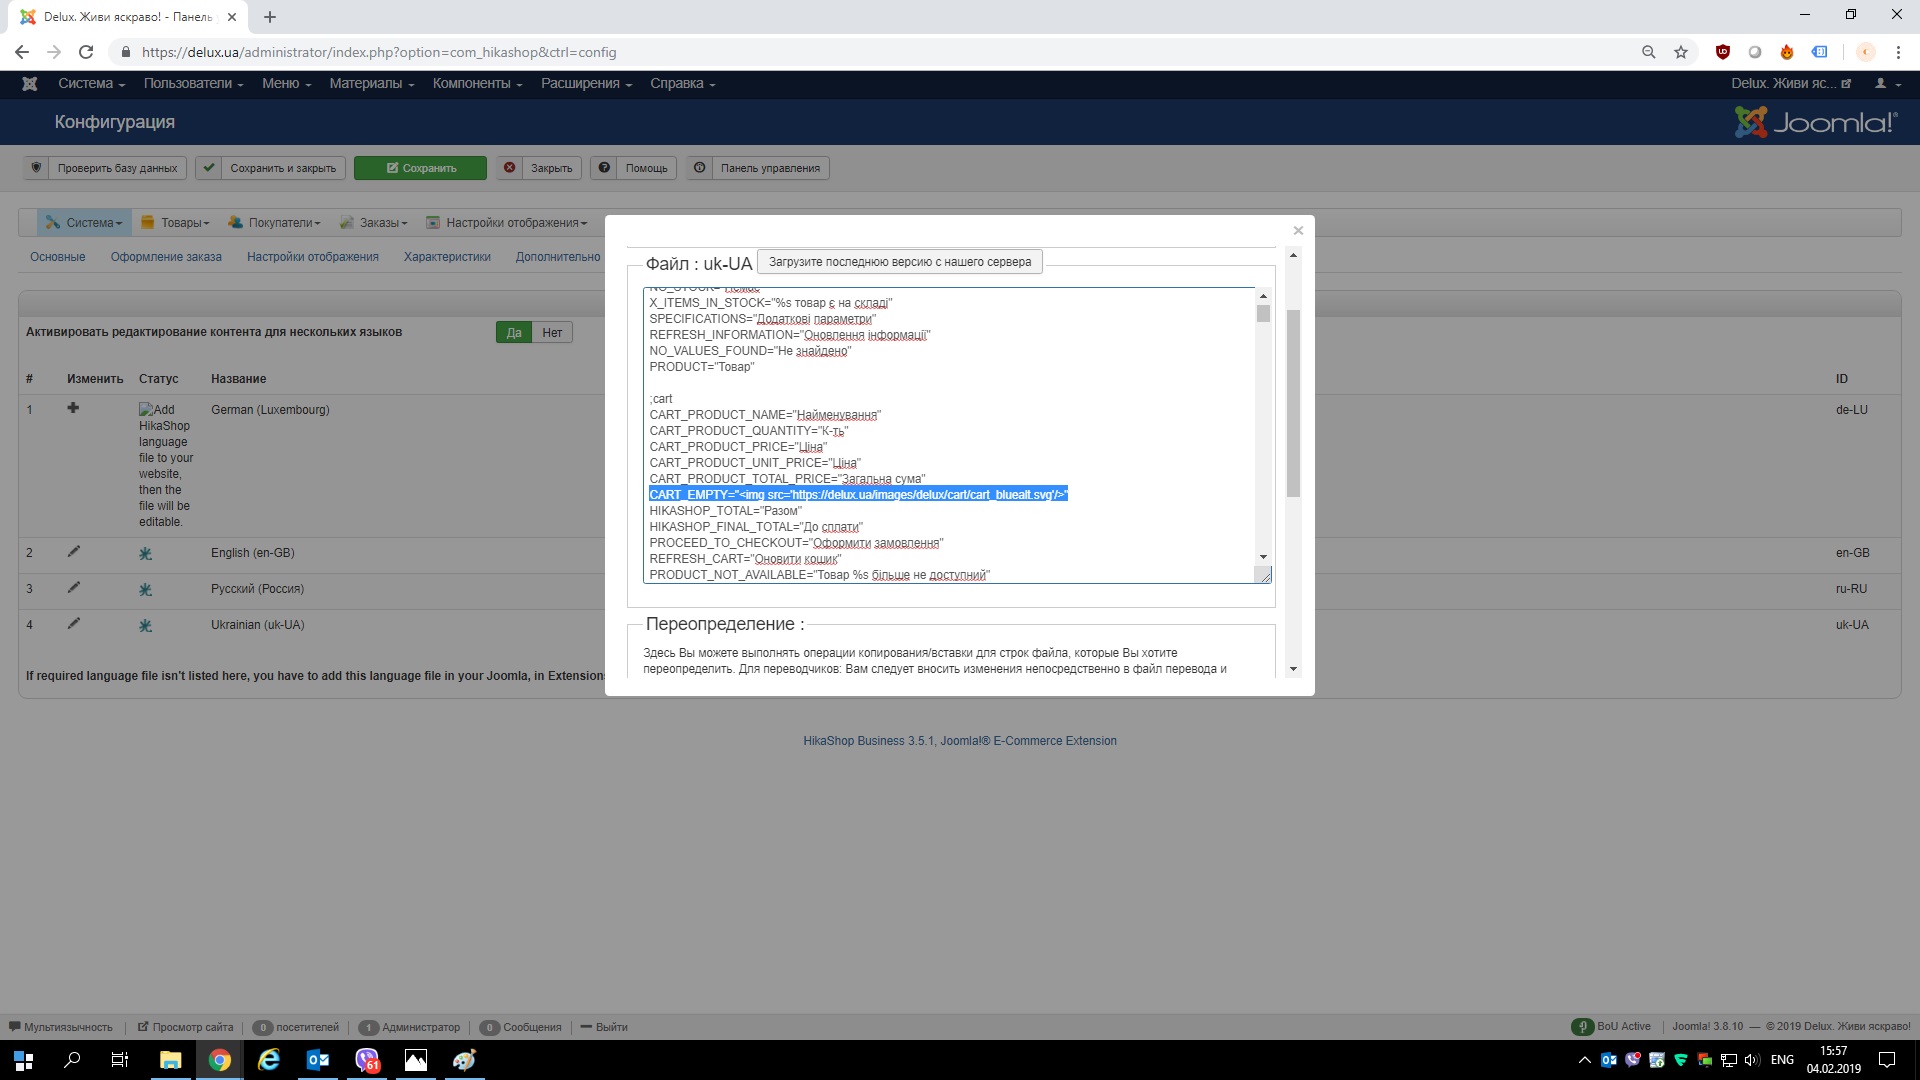
Task: Click the edit pencil for Русский (Россия)
Action: [x=73, y=588]
